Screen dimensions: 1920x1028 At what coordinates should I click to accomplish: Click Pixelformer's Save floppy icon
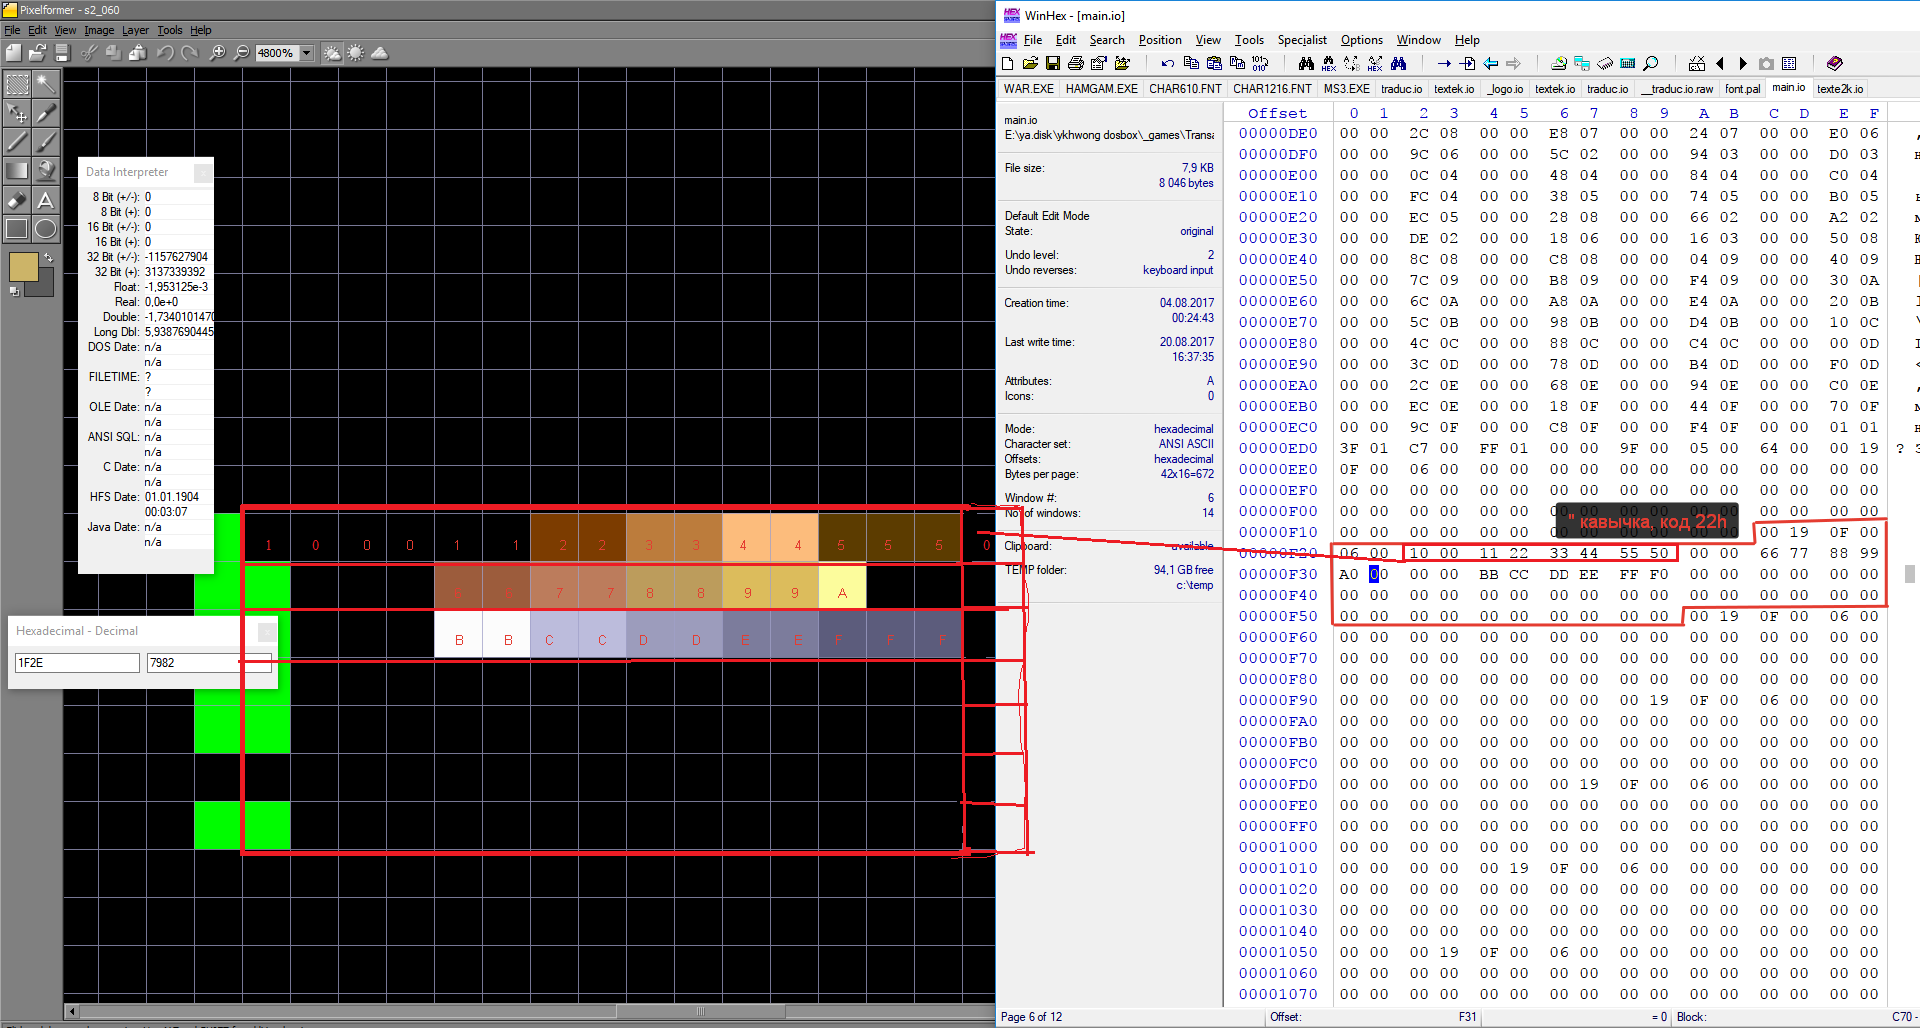click(x=62, y=53)
